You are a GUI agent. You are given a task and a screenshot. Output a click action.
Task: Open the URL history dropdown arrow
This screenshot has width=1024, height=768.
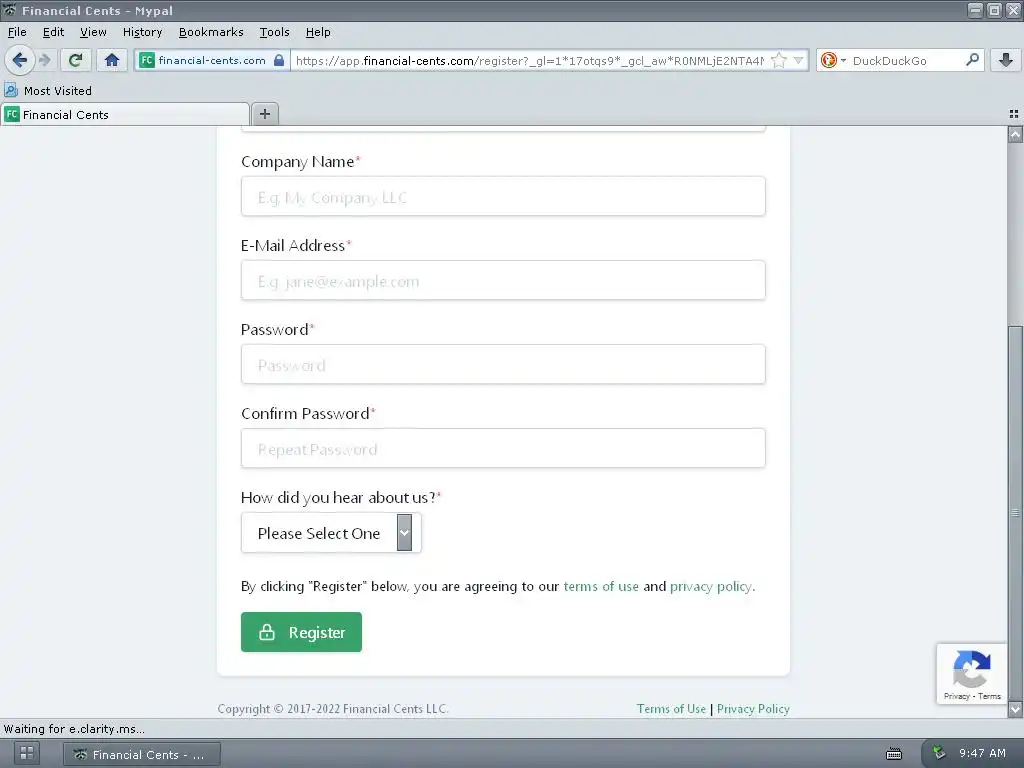tap(798, 60)
